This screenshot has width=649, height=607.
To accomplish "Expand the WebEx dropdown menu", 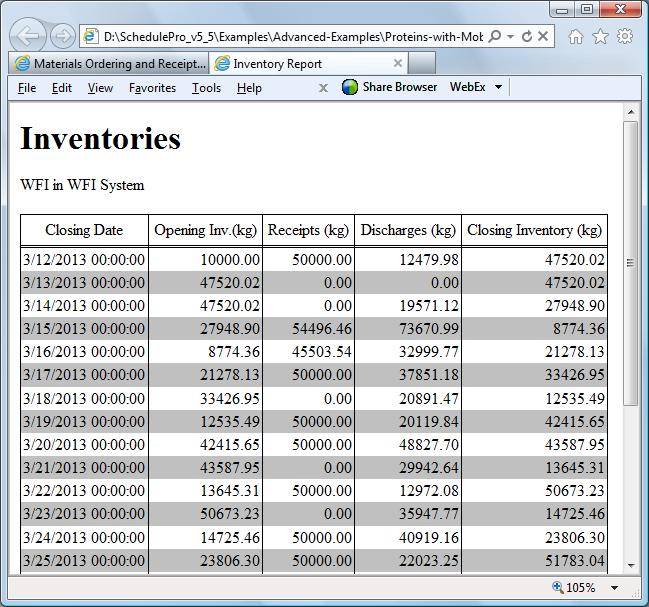I will click(x=498, y=88).
